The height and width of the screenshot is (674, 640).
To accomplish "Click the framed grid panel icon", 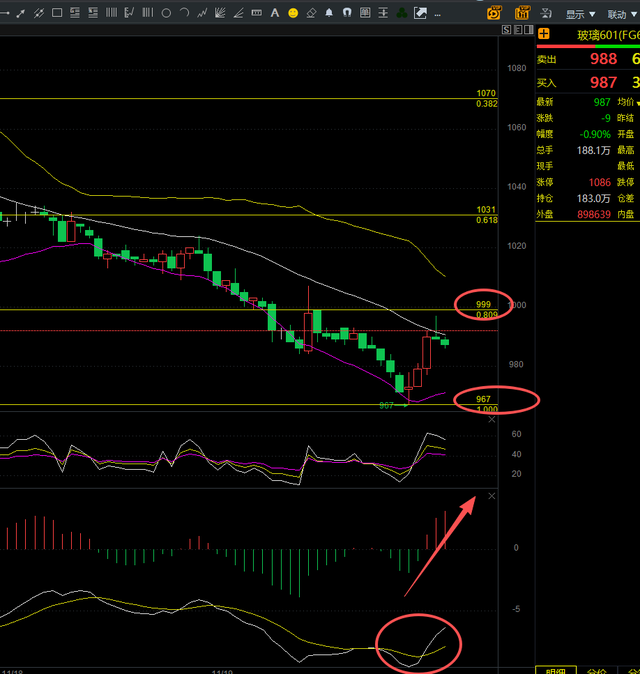I will tap(365, 13).
